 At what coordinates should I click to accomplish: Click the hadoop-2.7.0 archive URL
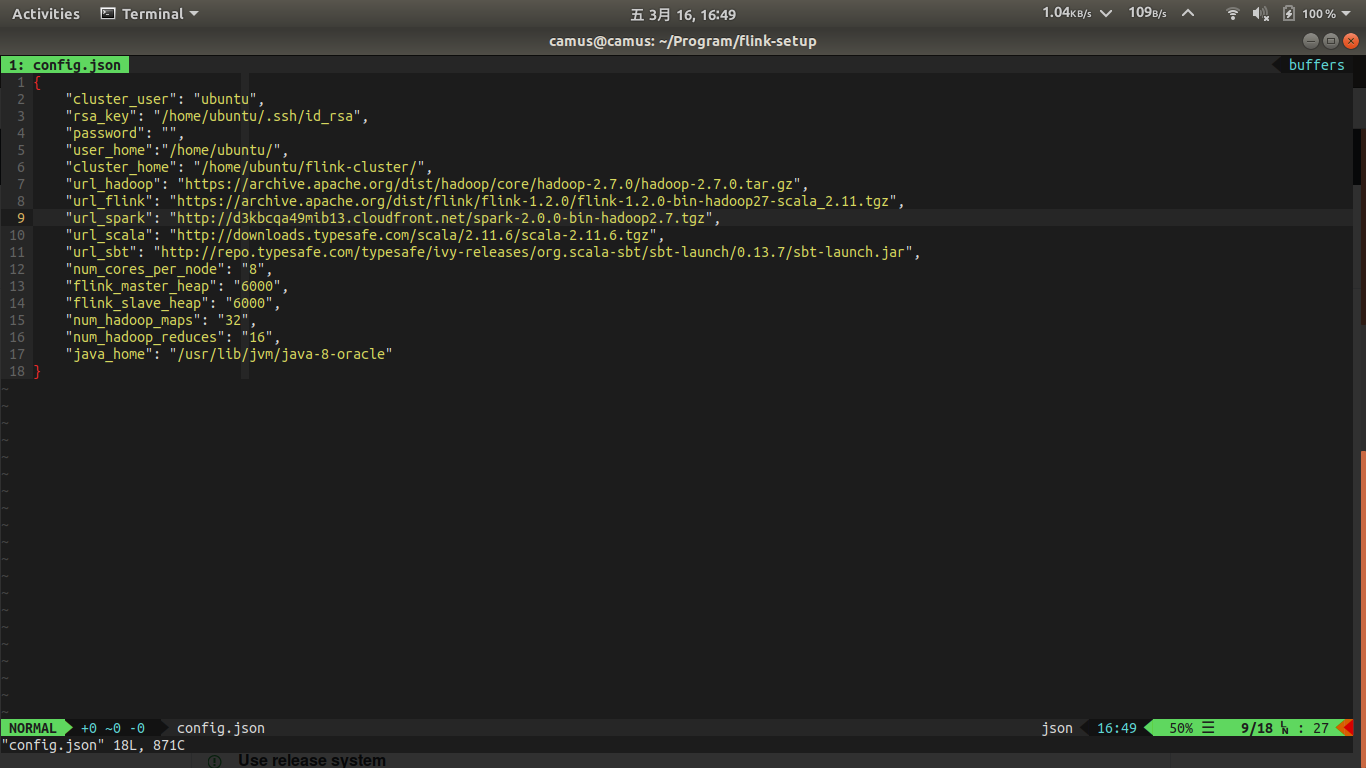coord(490,183)
